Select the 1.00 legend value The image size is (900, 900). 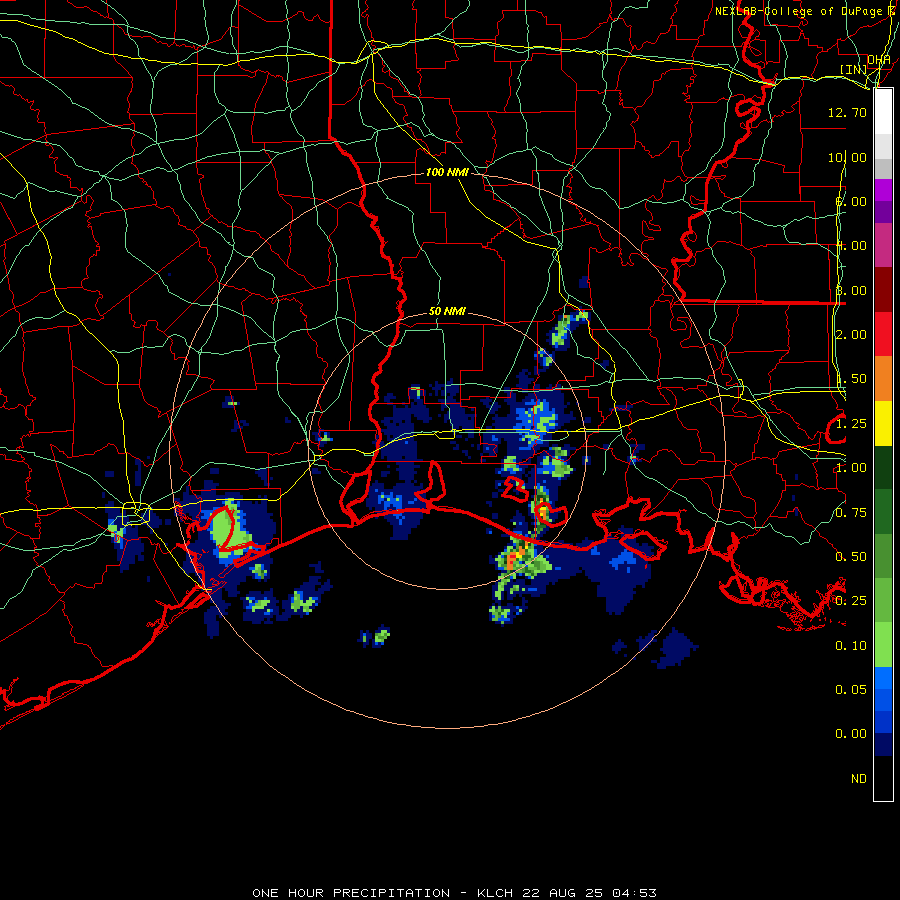pos(851,468)
